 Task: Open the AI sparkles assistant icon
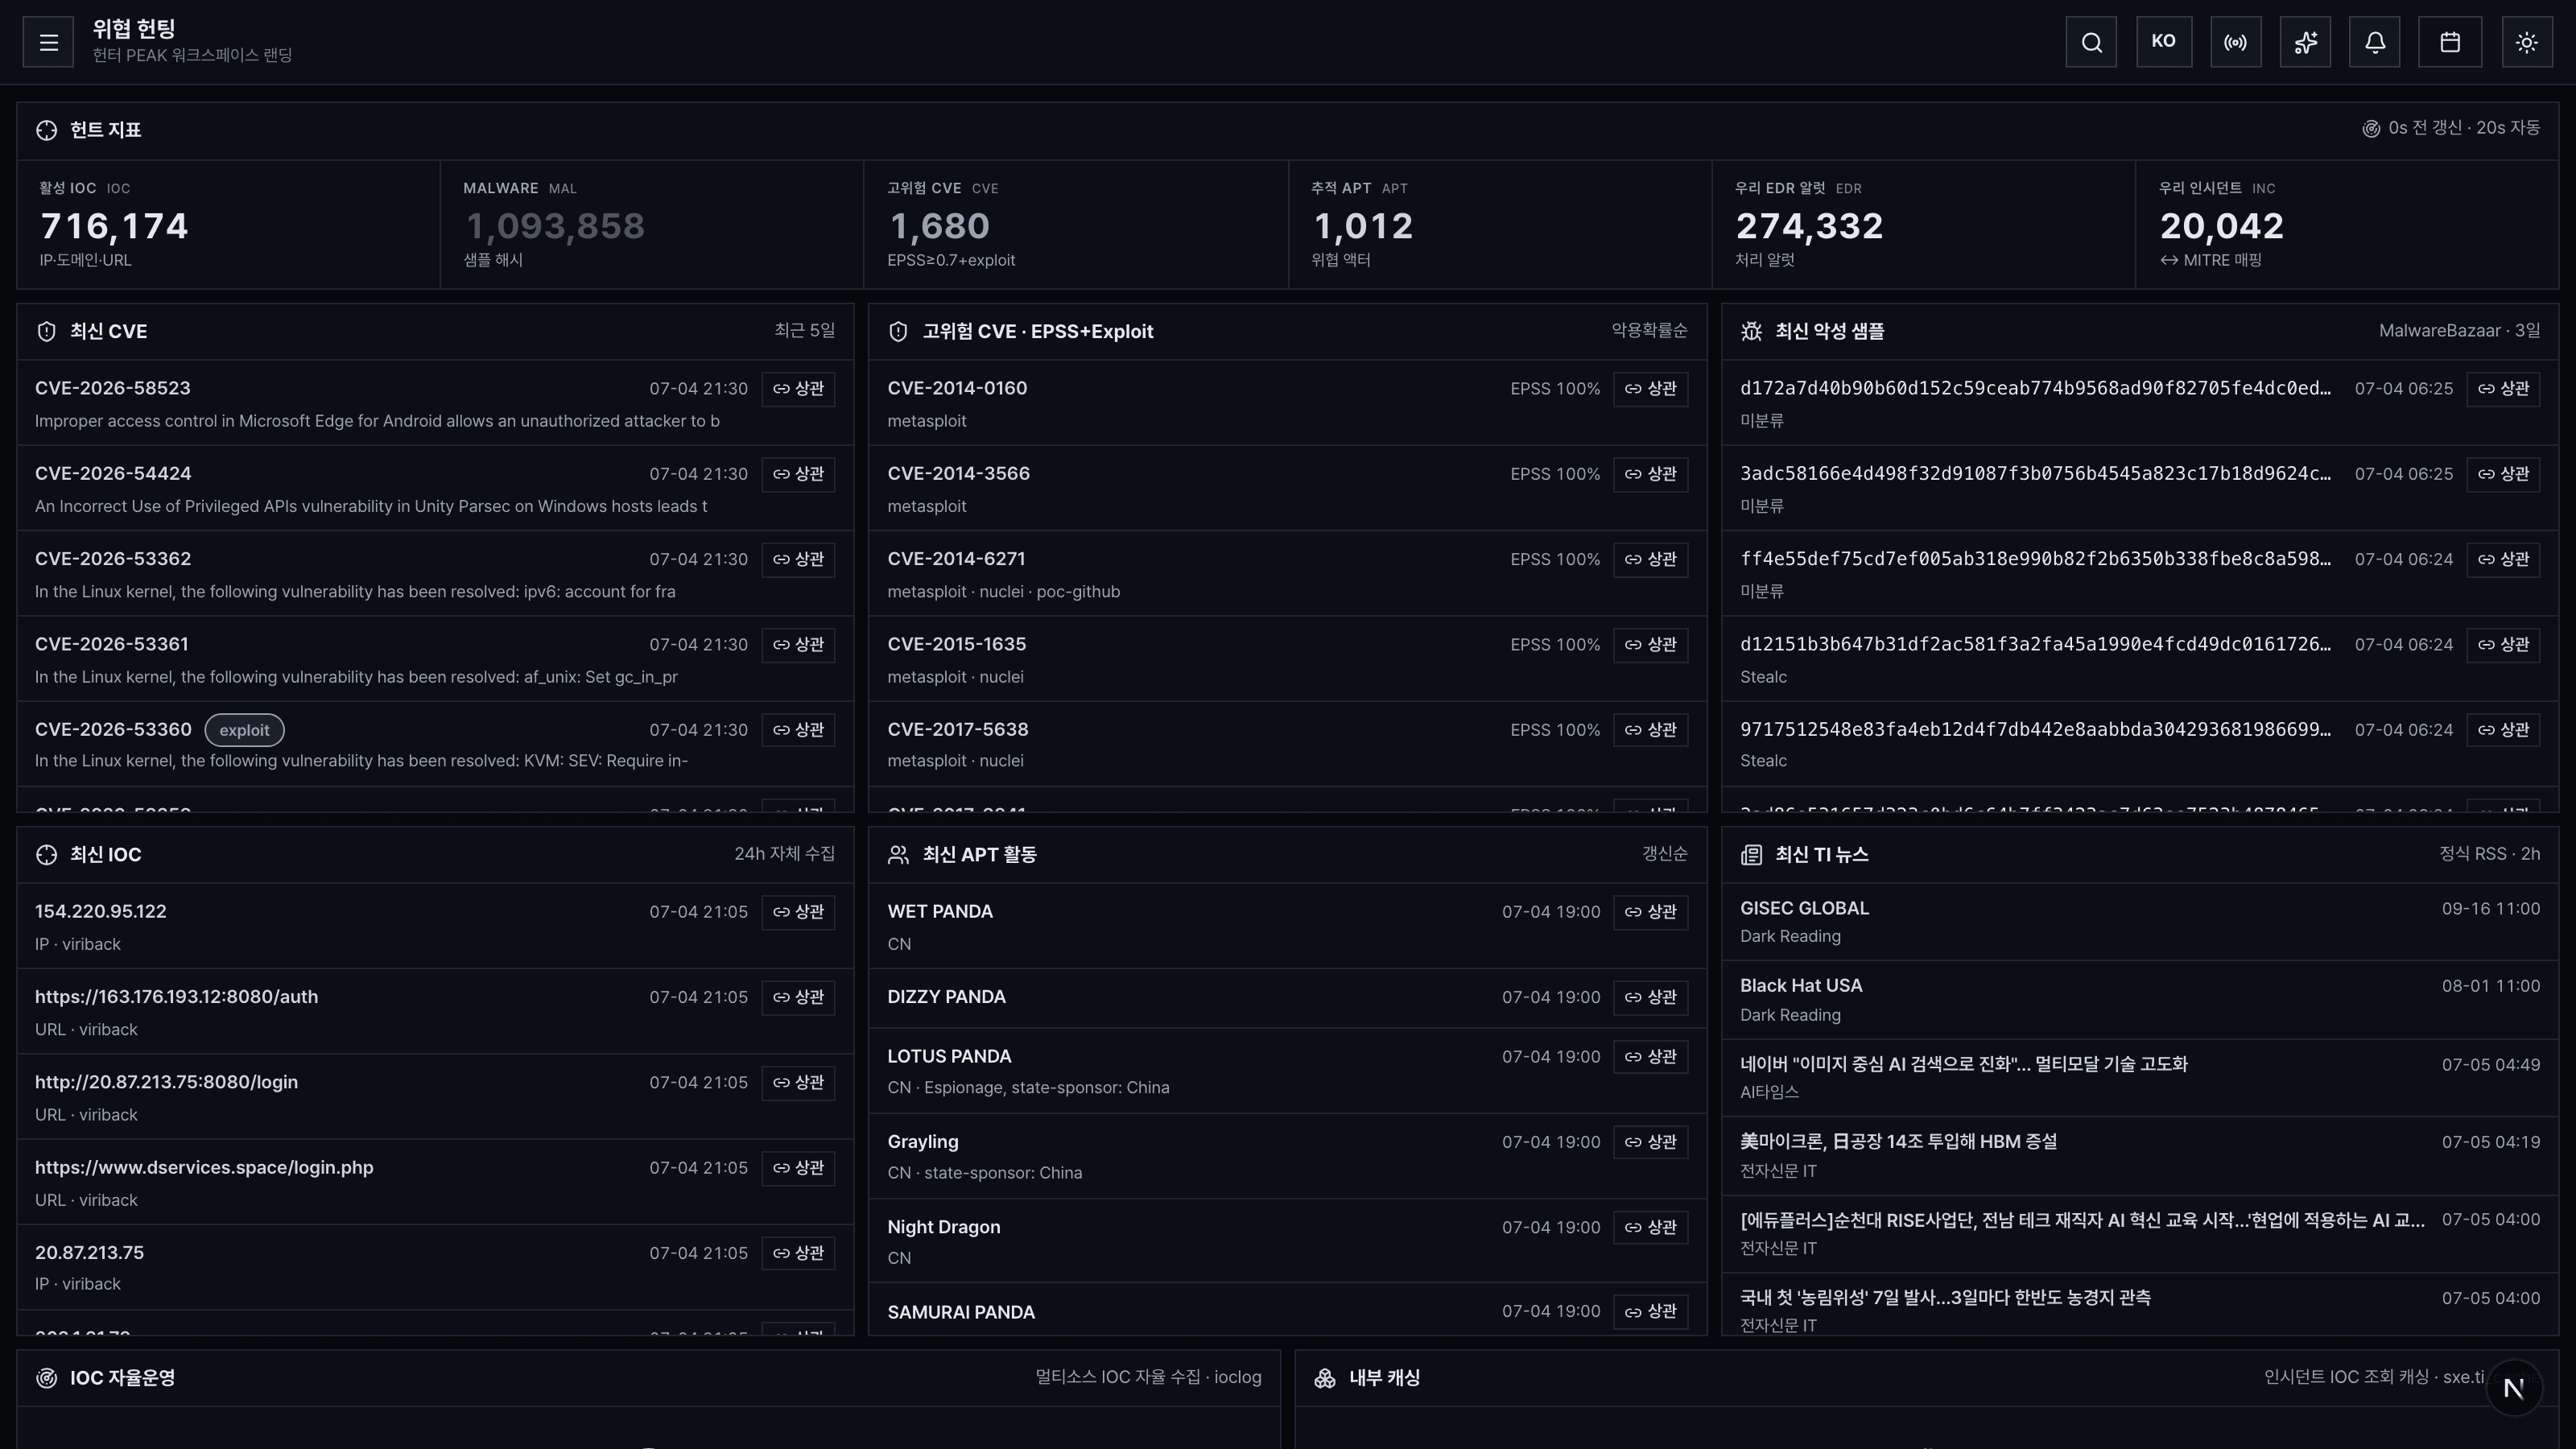coord(2305,42)
